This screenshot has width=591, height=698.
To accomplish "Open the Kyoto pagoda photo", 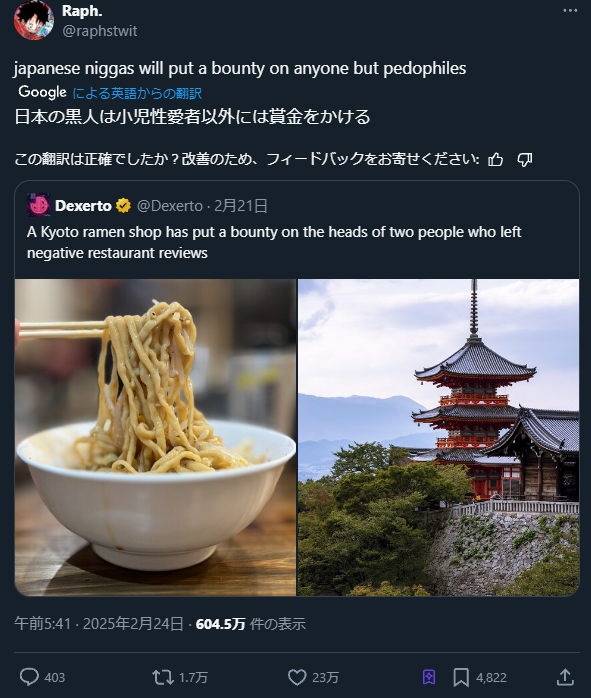I will point(438,438).
